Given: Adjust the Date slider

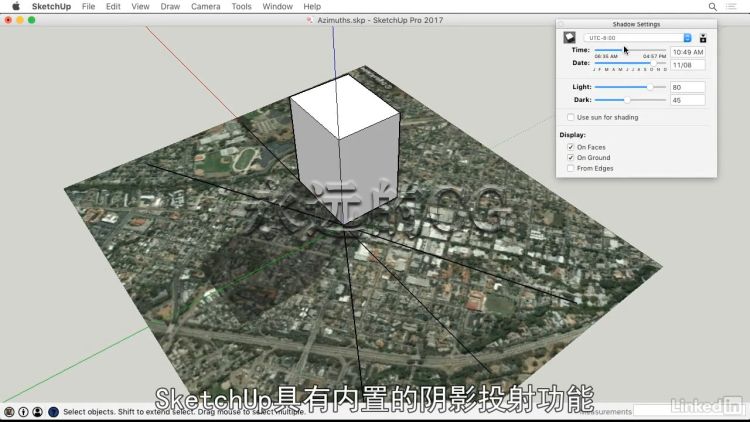Looking at the screenshot, I should (x=630, y=63).
